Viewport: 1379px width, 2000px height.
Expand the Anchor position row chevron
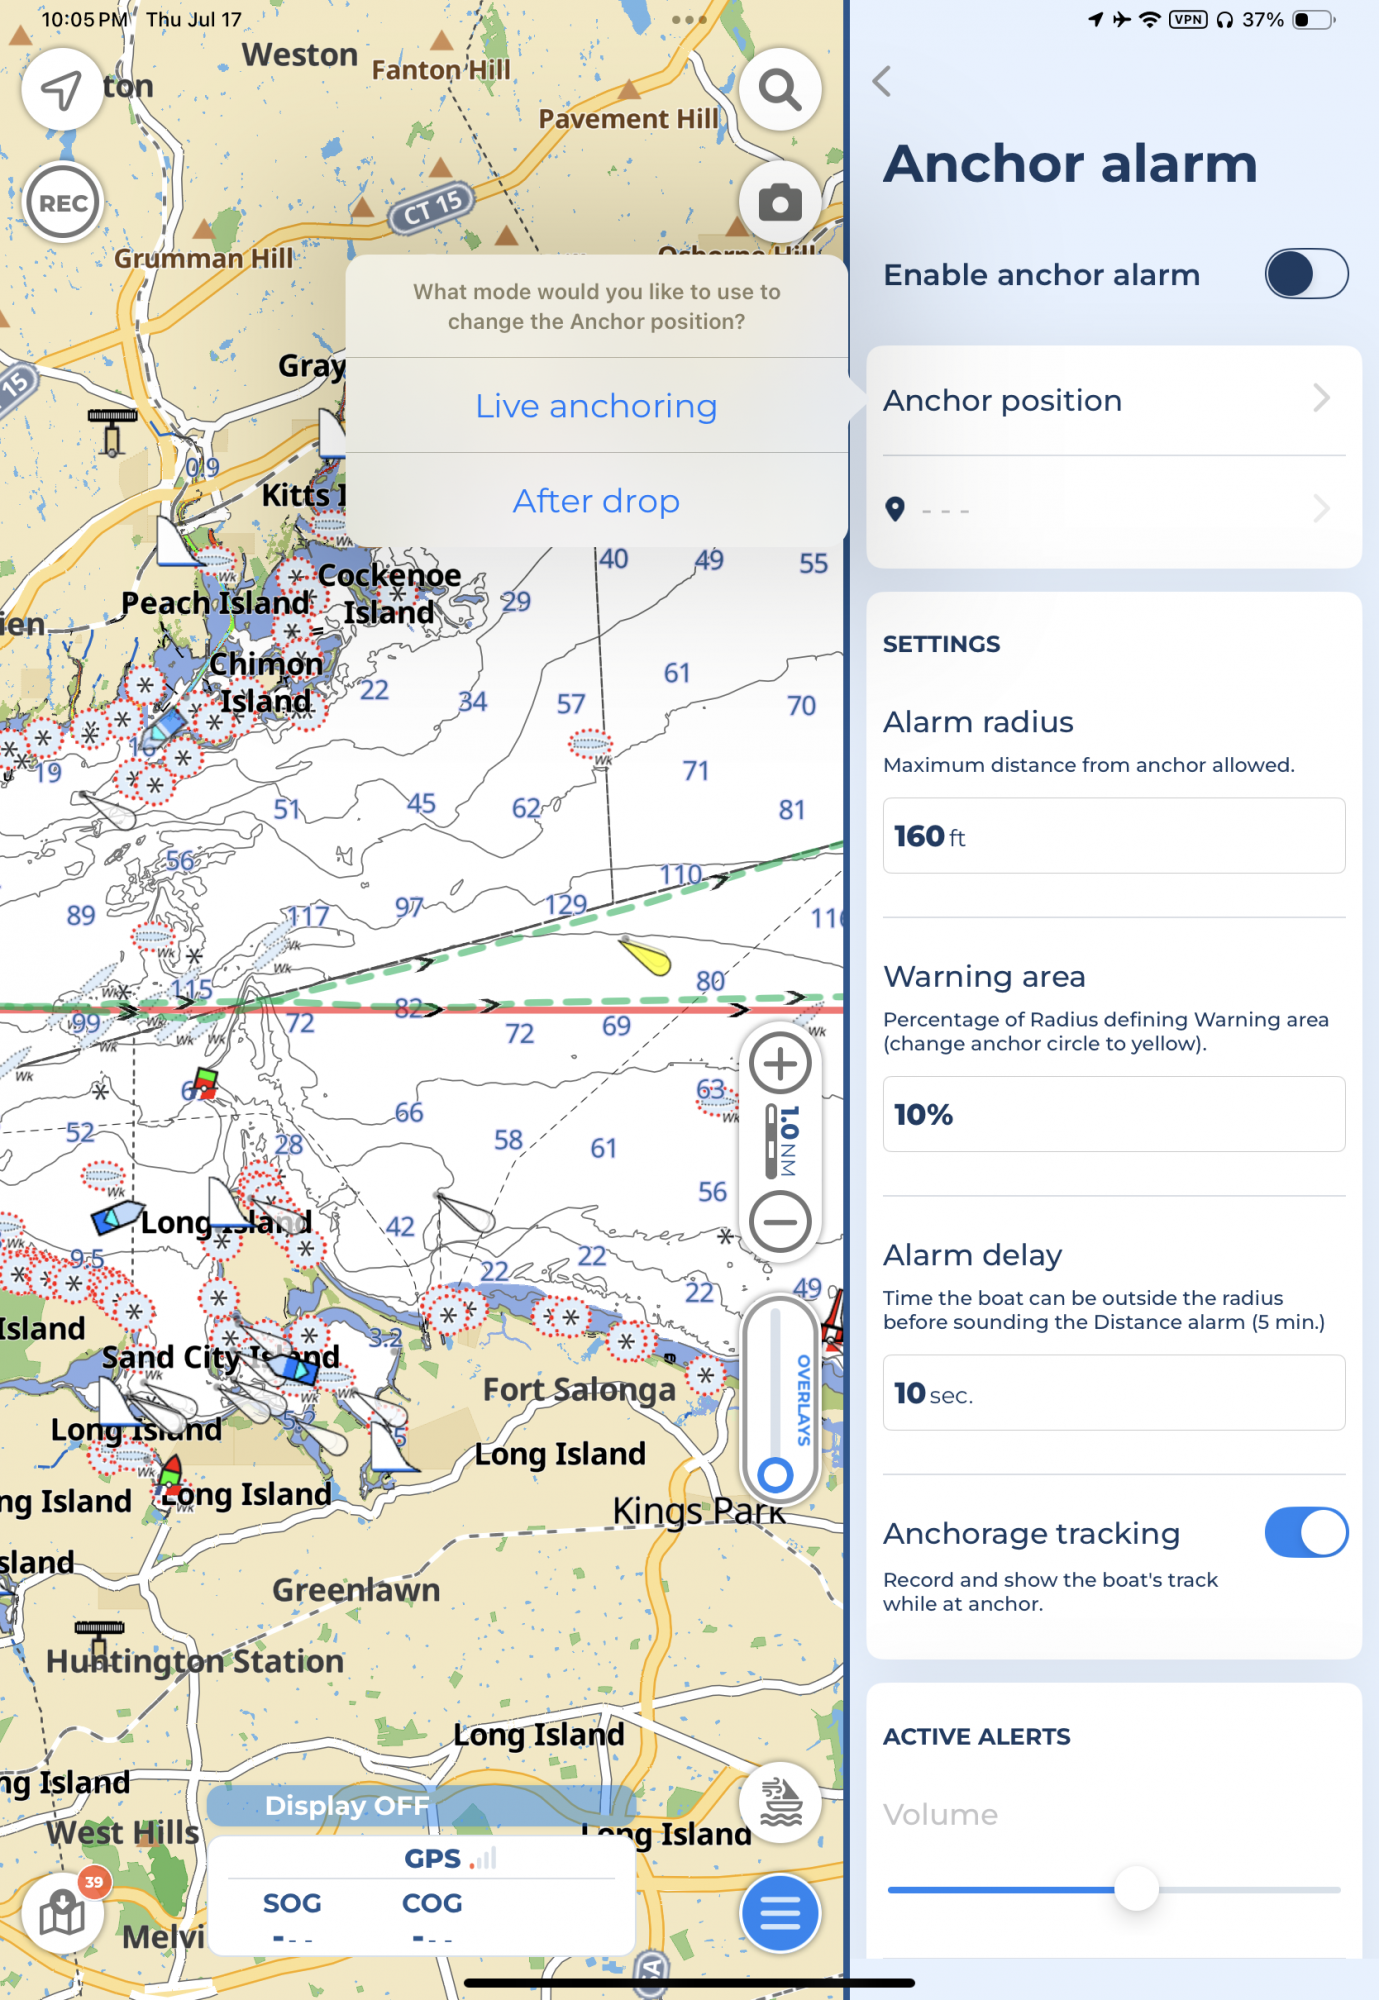(1321, 399)
